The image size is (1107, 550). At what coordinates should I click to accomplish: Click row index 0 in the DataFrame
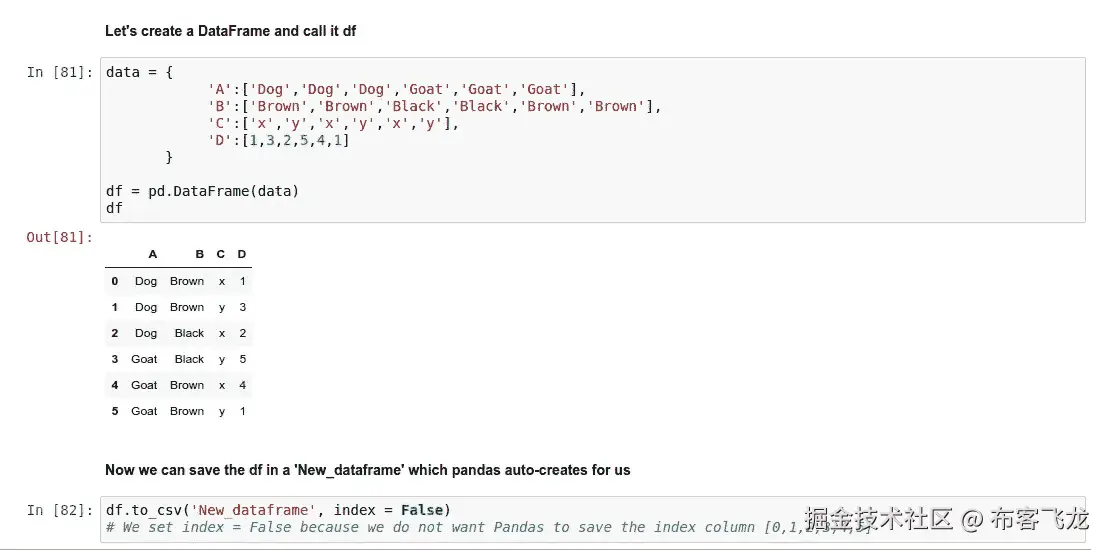(x=115, y=281)
